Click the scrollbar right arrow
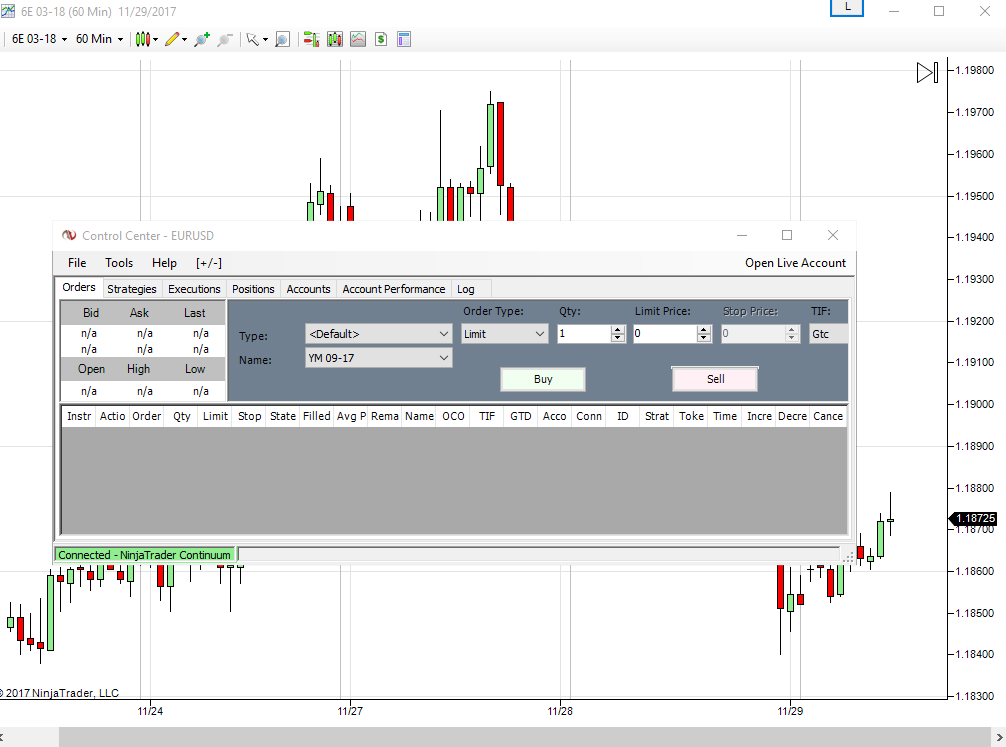1006x747 pixels. (x=999, y=737)
